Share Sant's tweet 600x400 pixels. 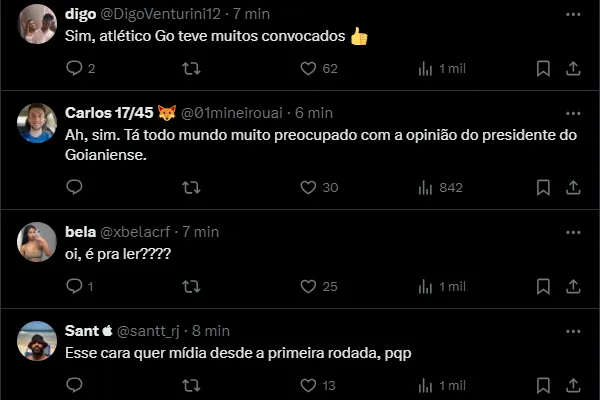coord(573,385)
